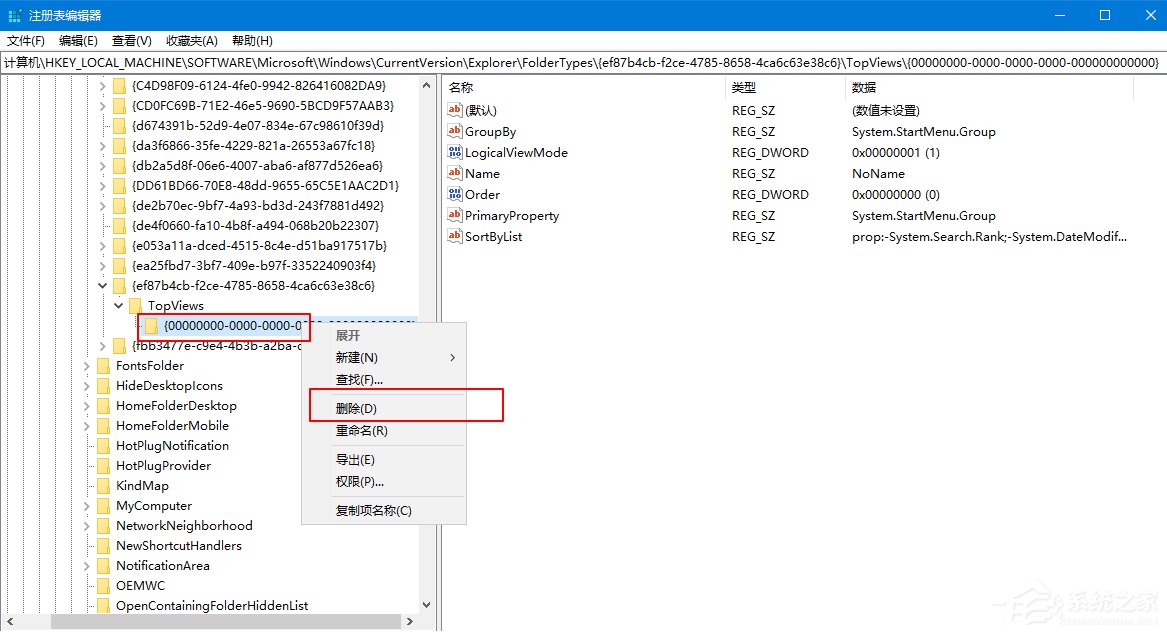Select the PrimaryProperty string value icon
1167x634 pixels.
click(x=454, y=215)
